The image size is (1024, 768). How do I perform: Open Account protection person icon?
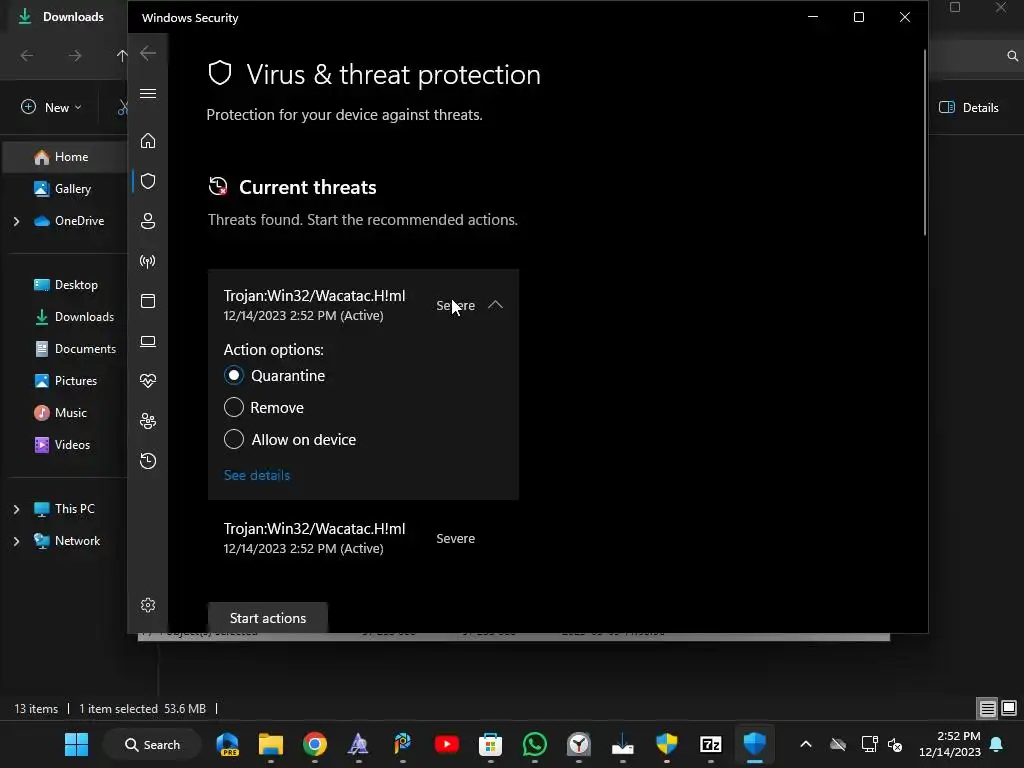pos(148,221)
